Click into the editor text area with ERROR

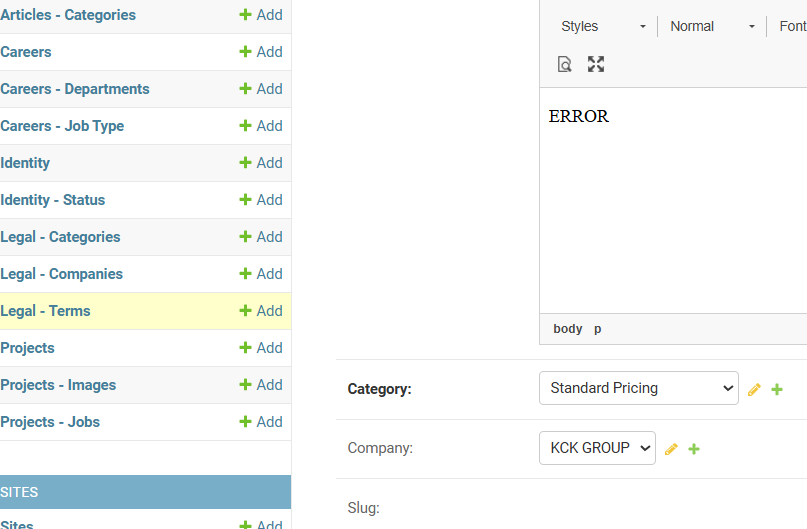pyautogui.click(x=670, y=200)
